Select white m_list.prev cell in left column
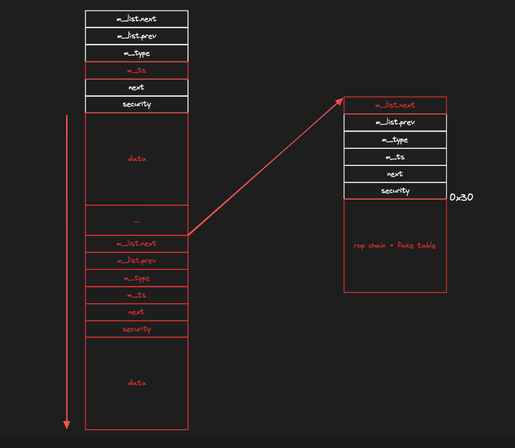The image size is (515, 448). pyautogui.click(x=137, y=36)
